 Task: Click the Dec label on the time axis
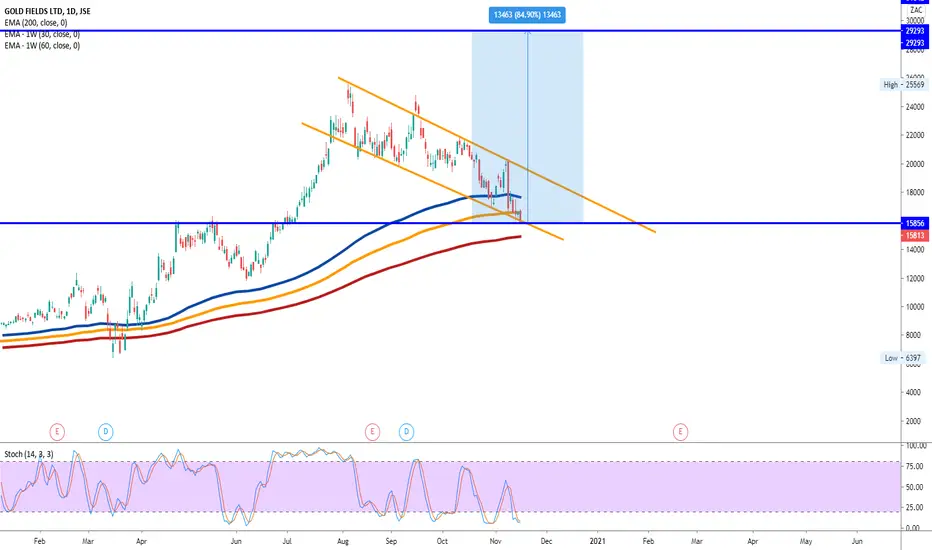click(546, 542)
